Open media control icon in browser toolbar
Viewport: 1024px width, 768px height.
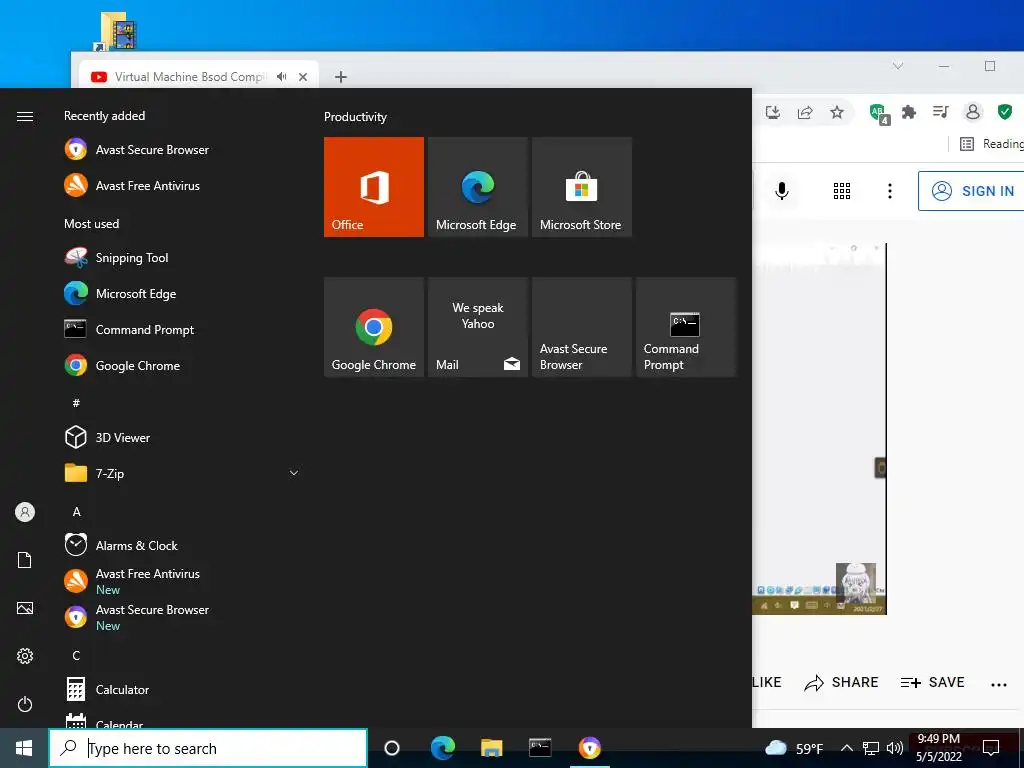point(940,112)
